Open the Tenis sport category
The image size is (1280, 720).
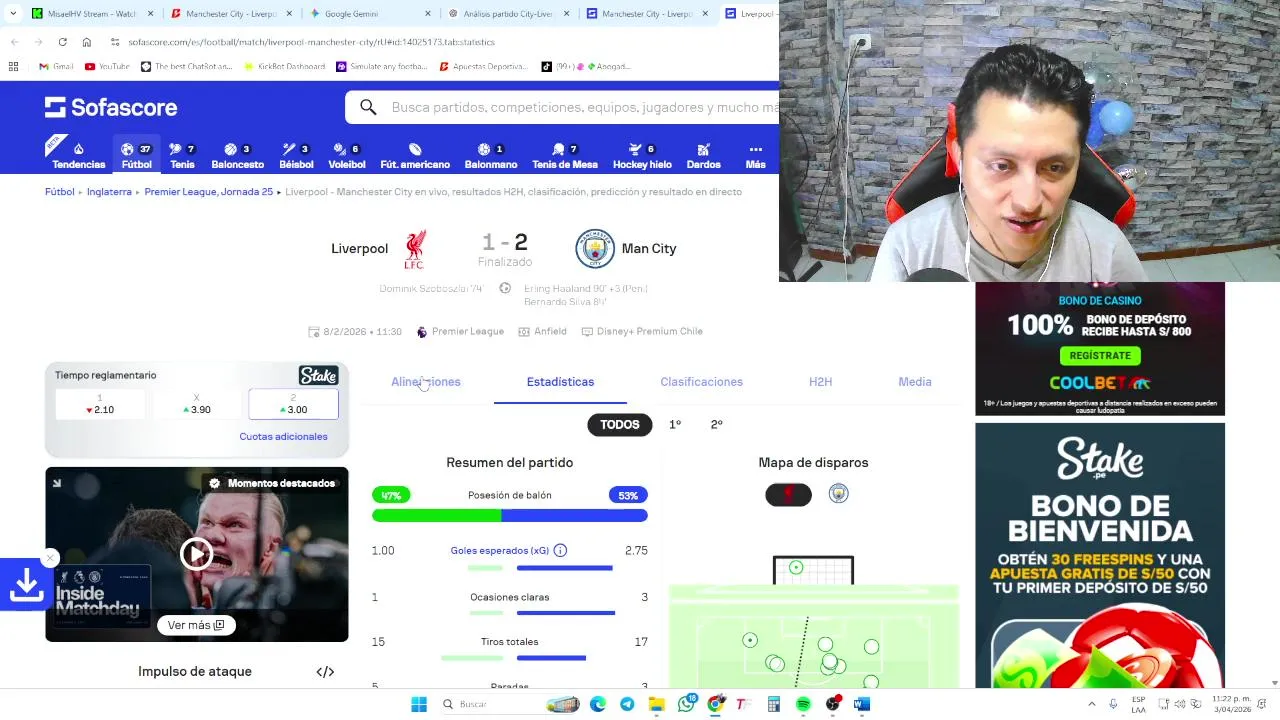[x=182, y=156]
